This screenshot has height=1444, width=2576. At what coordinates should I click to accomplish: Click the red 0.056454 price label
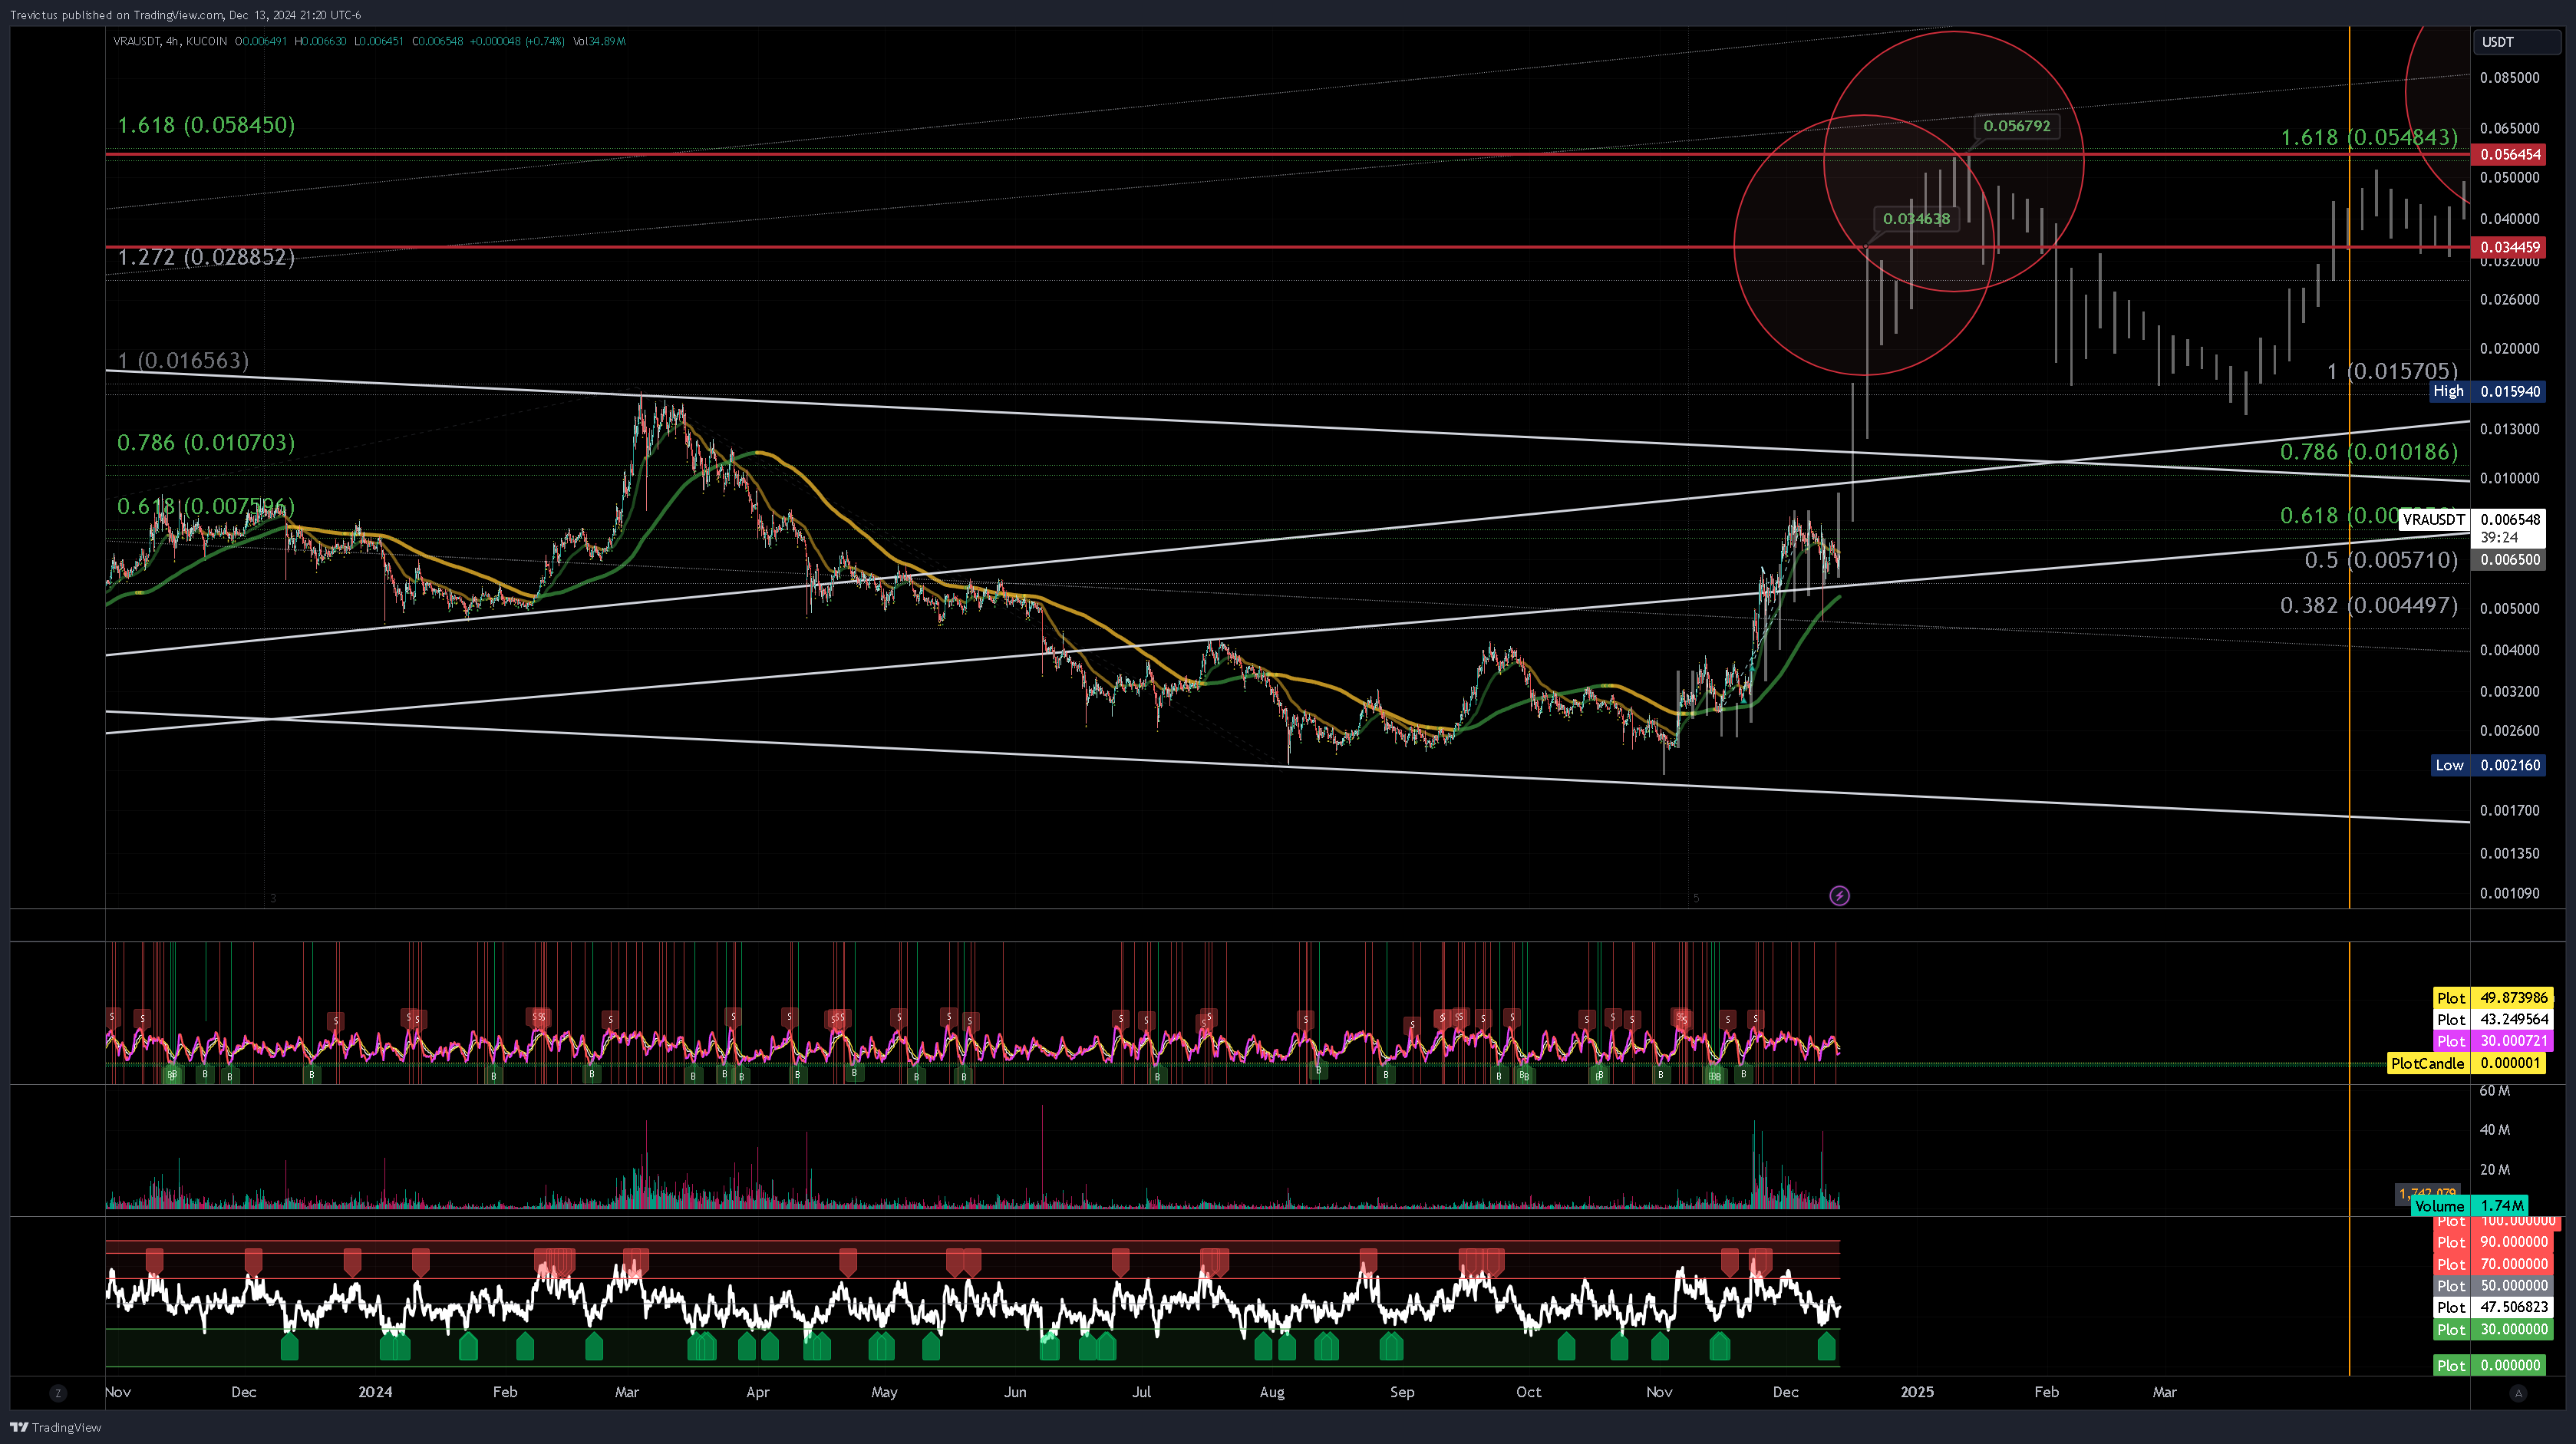[2508, 154]
